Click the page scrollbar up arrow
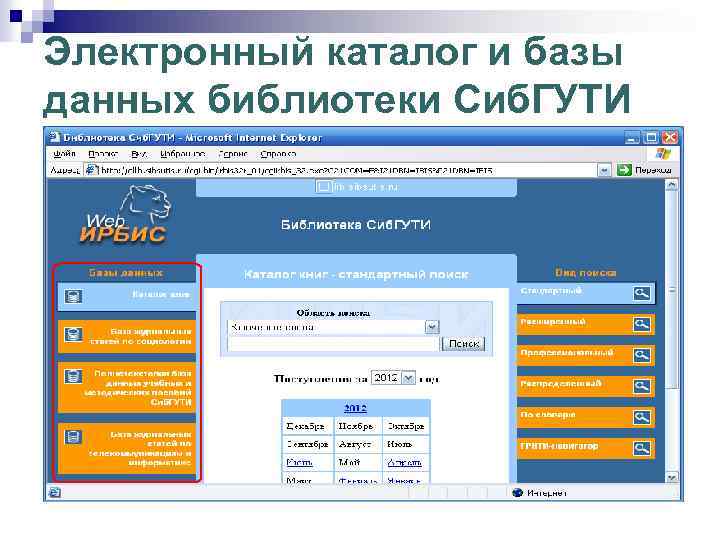Screen dimensions: 720x540 [x=671, y=186]
